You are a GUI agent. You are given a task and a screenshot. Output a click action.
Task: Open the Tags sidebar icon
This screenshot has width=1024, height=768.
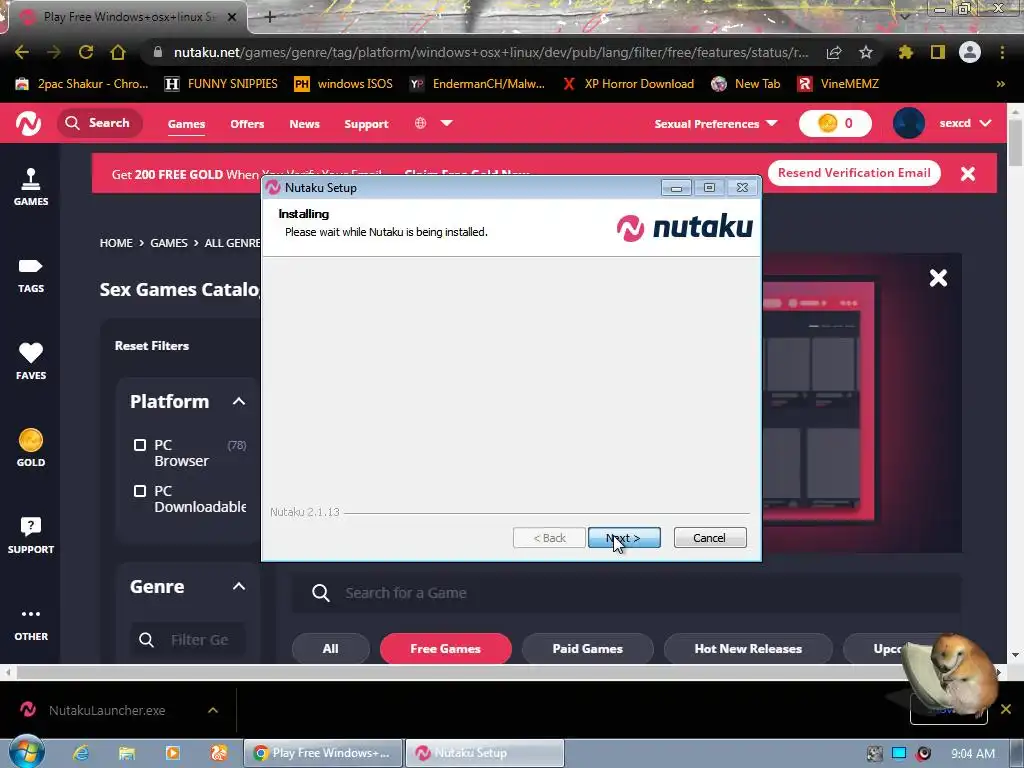[31, 276]
